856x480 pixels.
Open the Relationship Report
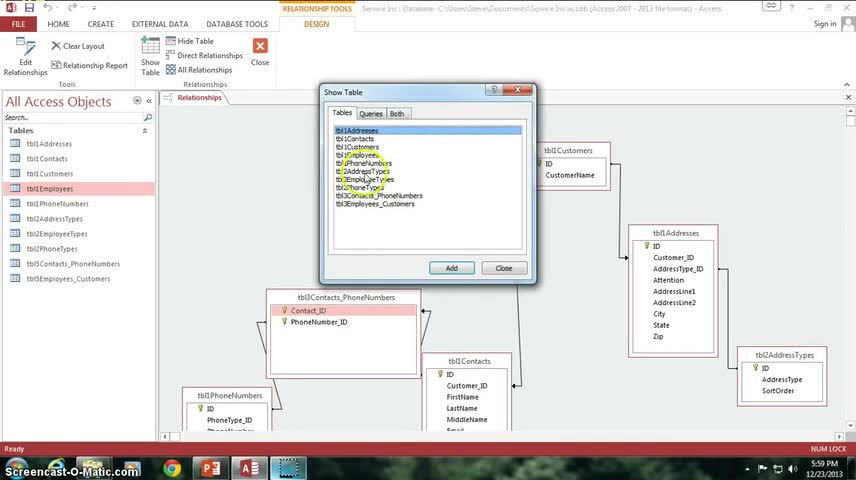pos(89,66)
